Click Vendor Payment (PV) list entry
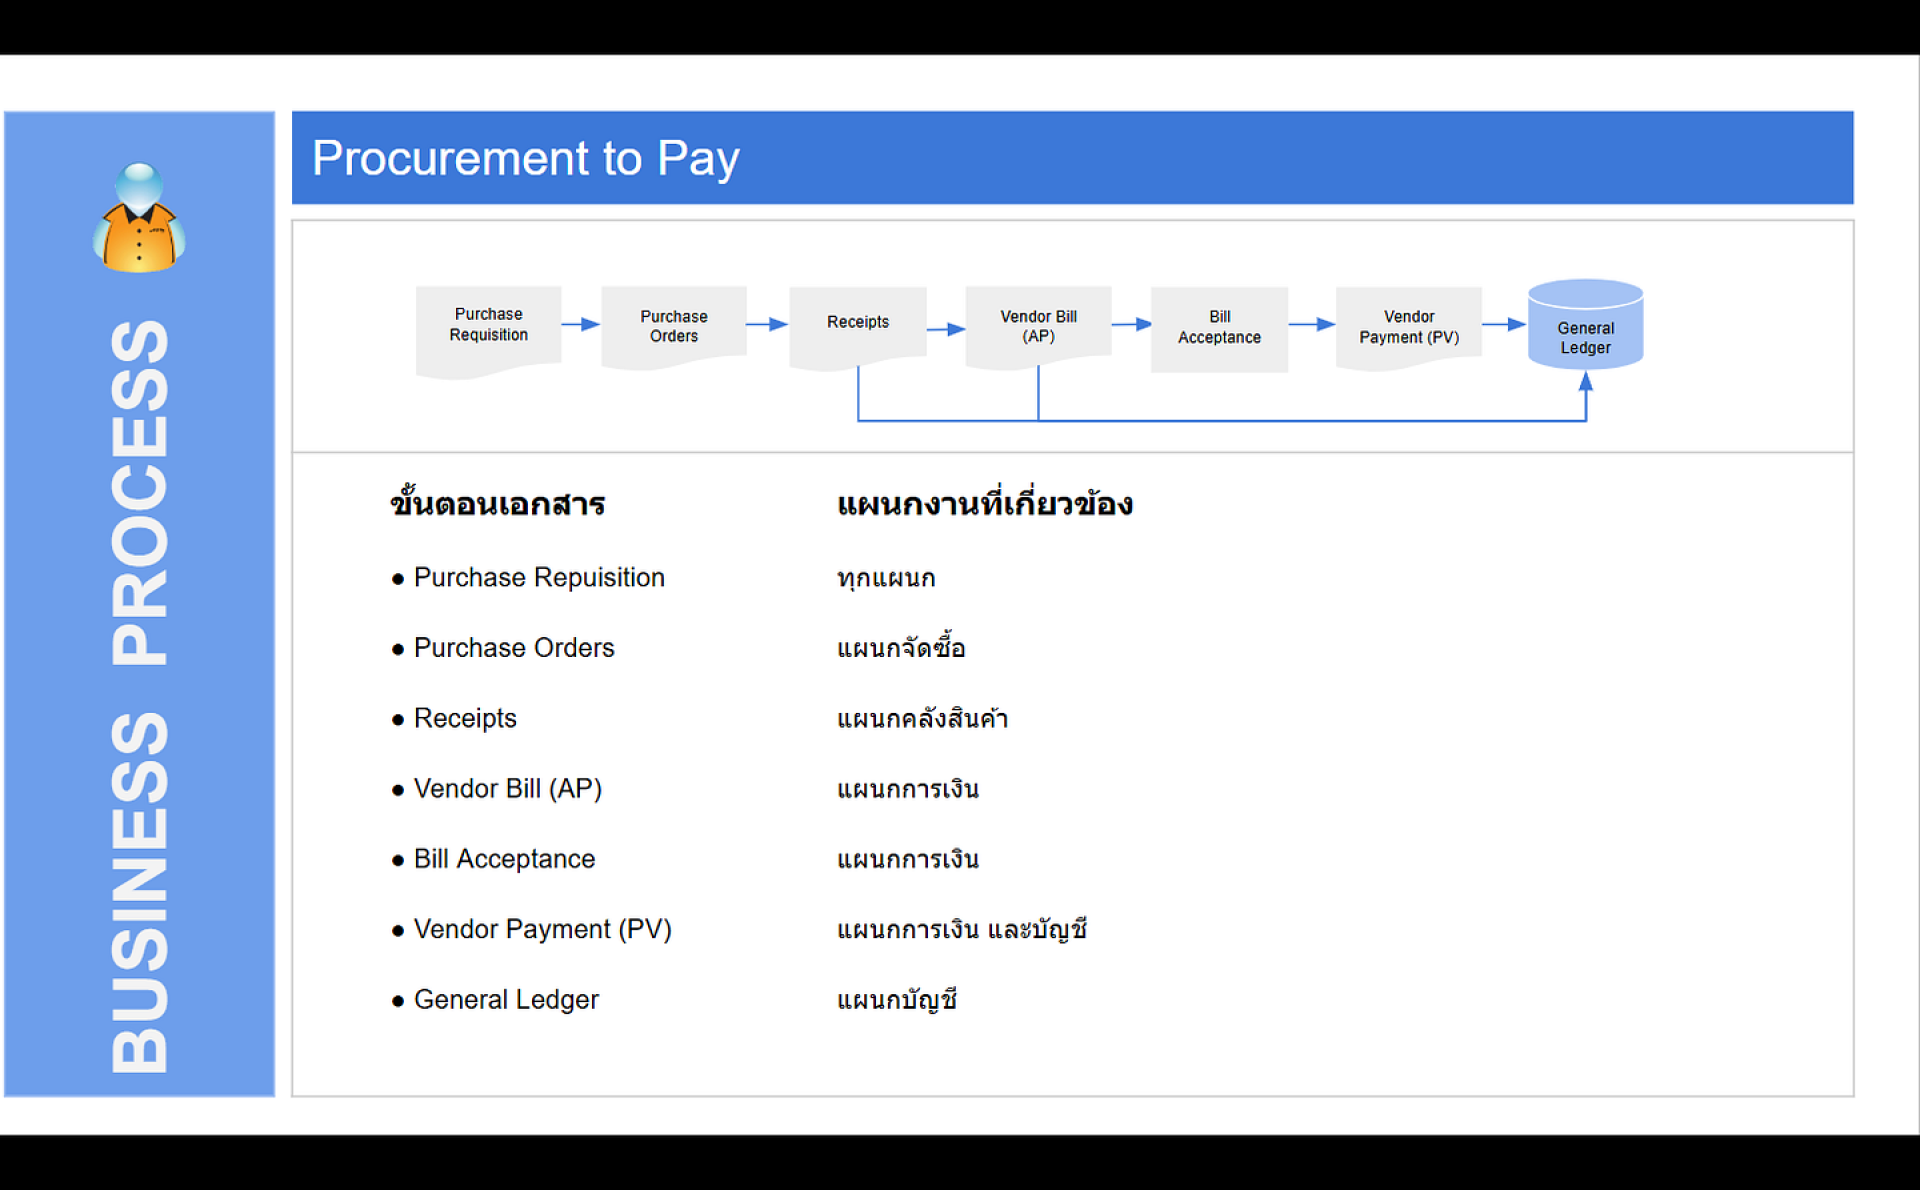Screen dimensions: 1920x1190 (x=542, y=929)
